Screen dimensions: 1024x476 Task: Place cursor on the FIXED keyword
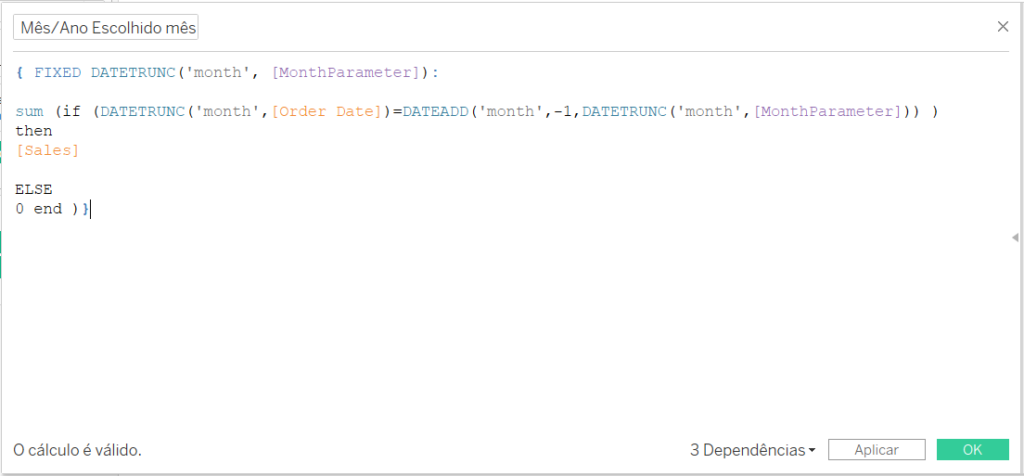(57, 72)
